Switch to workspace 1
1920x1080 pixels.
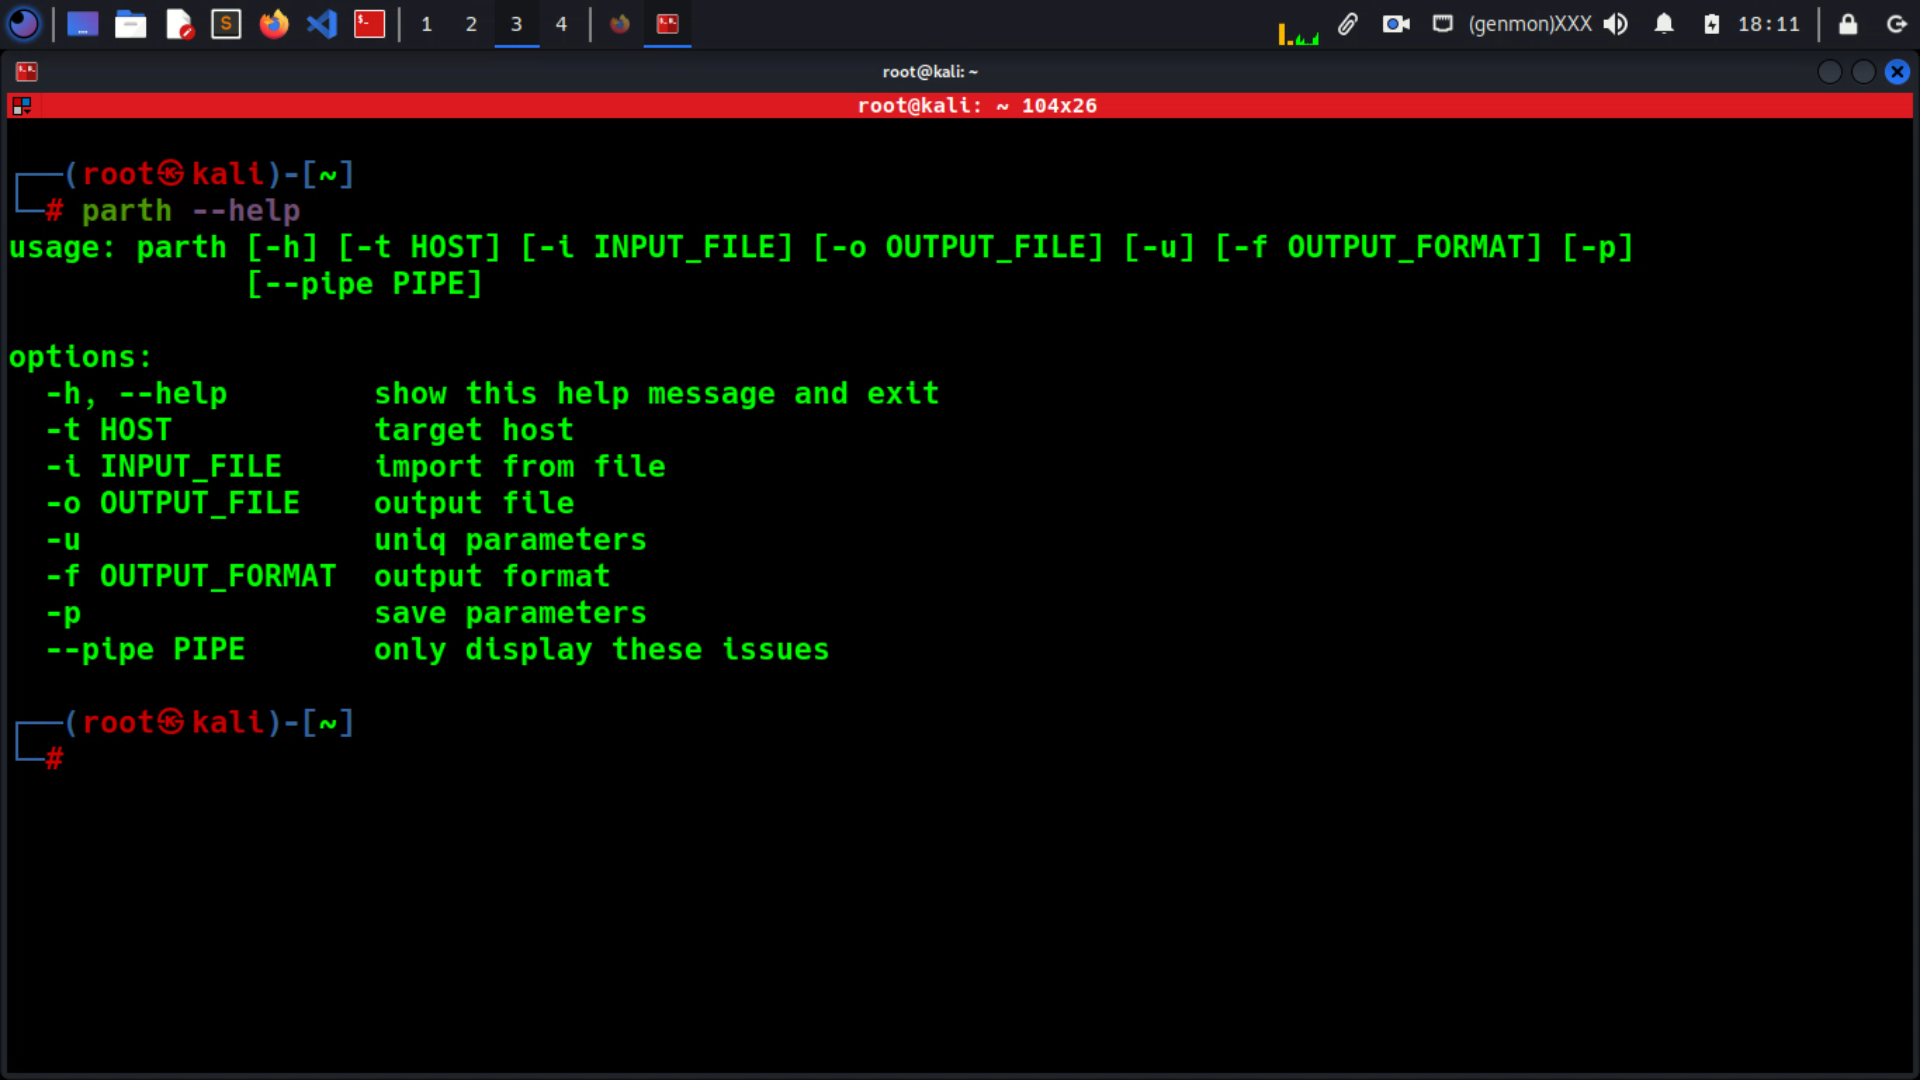tap(426, 23)
